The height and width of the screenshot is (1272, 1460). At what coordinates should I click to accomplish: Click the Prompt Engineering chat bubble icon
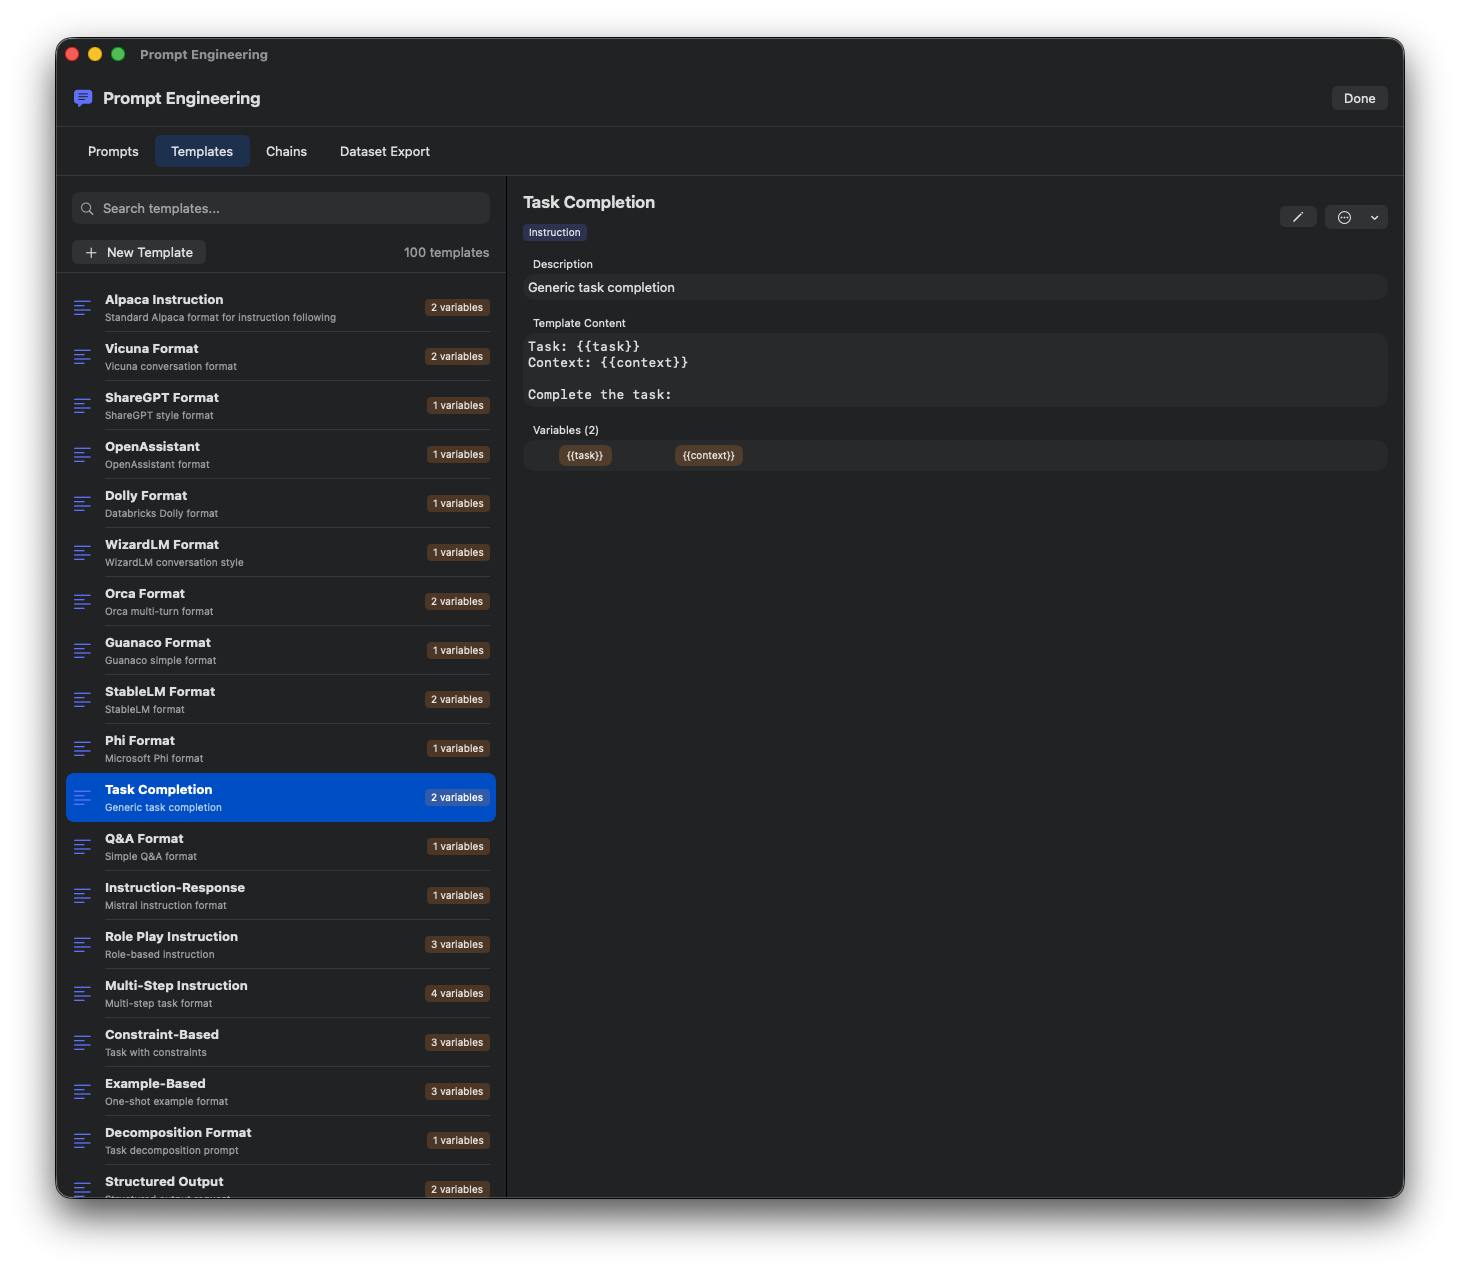pos(83,98)
